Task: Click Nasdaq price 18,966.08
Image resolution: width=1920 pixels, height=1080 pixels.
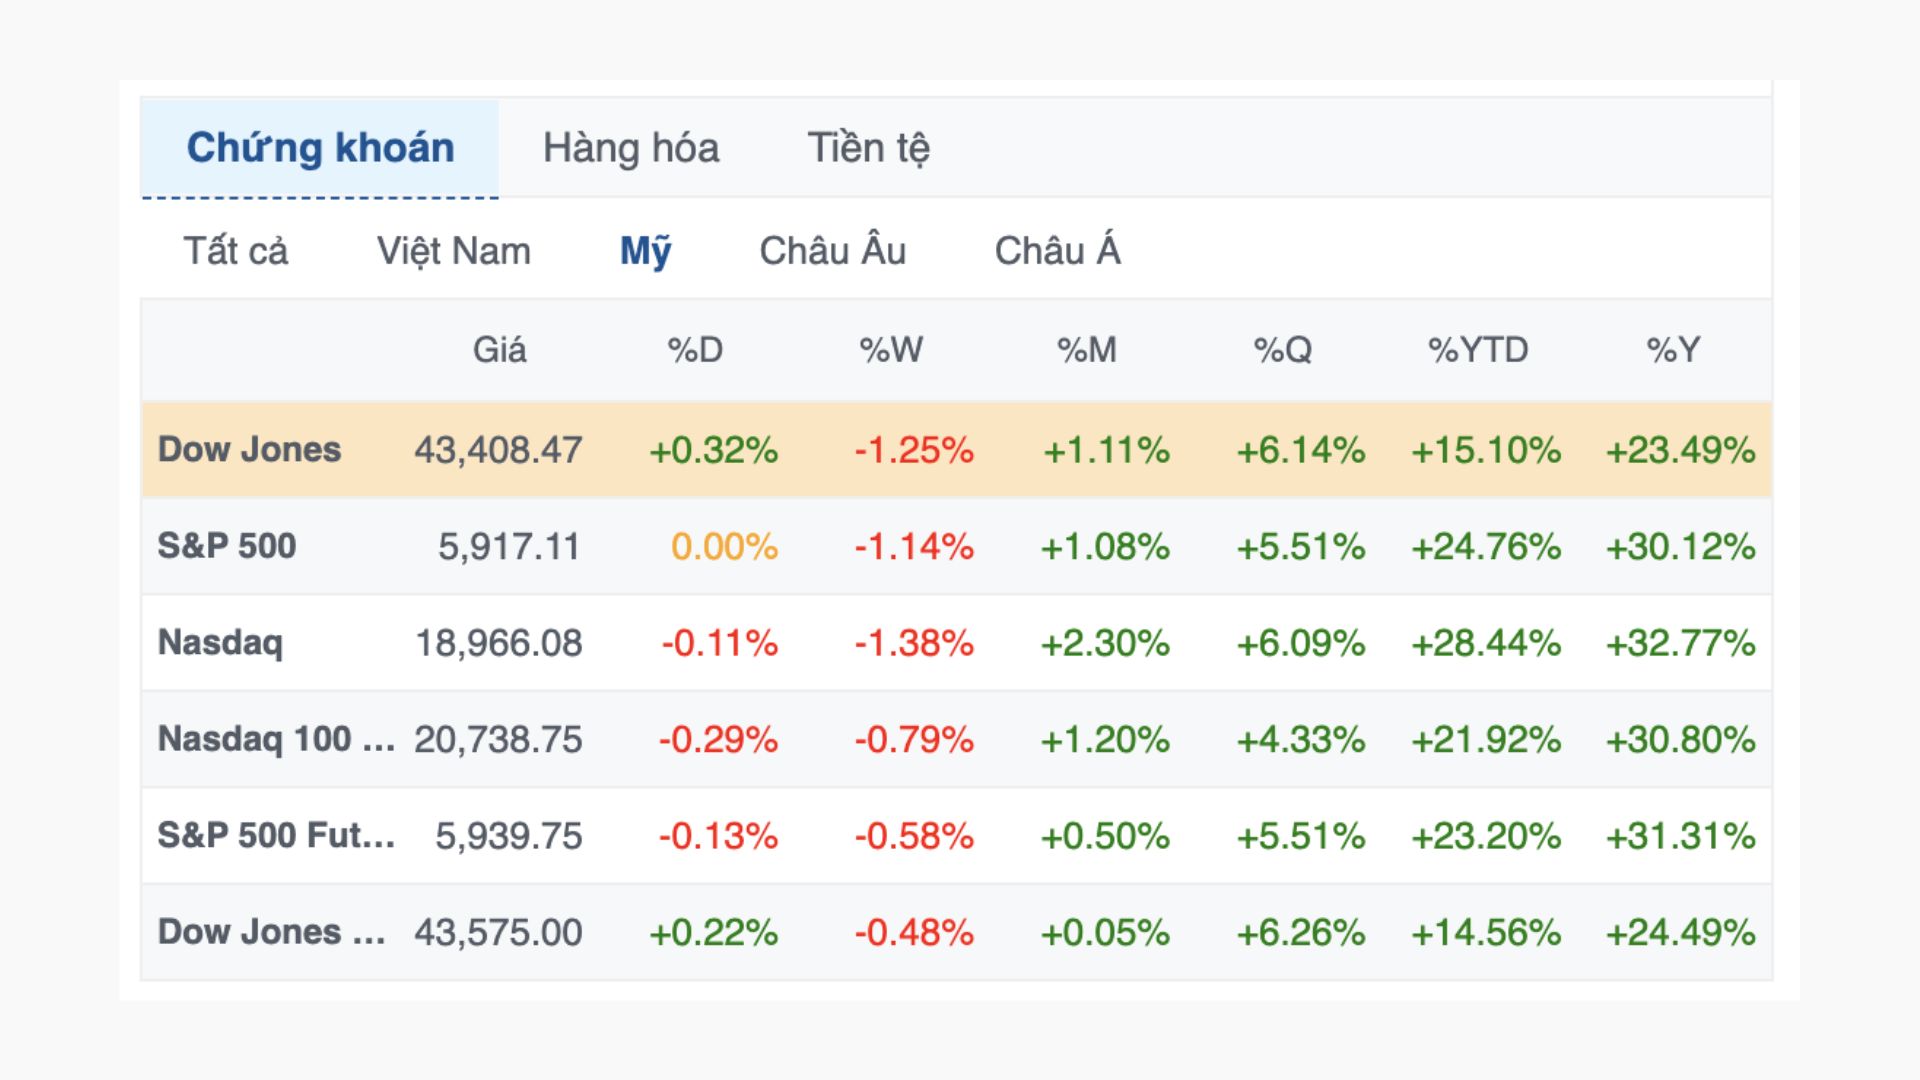Action: pyautogui.click(x=498, y=643)
